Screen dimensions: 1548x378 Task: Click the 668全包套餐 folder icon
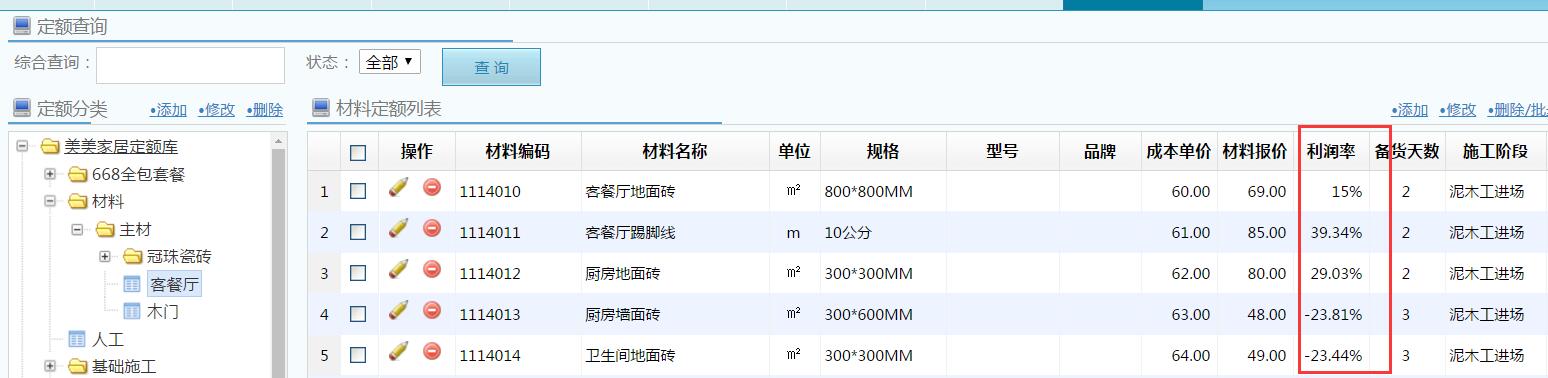[77, 175]
